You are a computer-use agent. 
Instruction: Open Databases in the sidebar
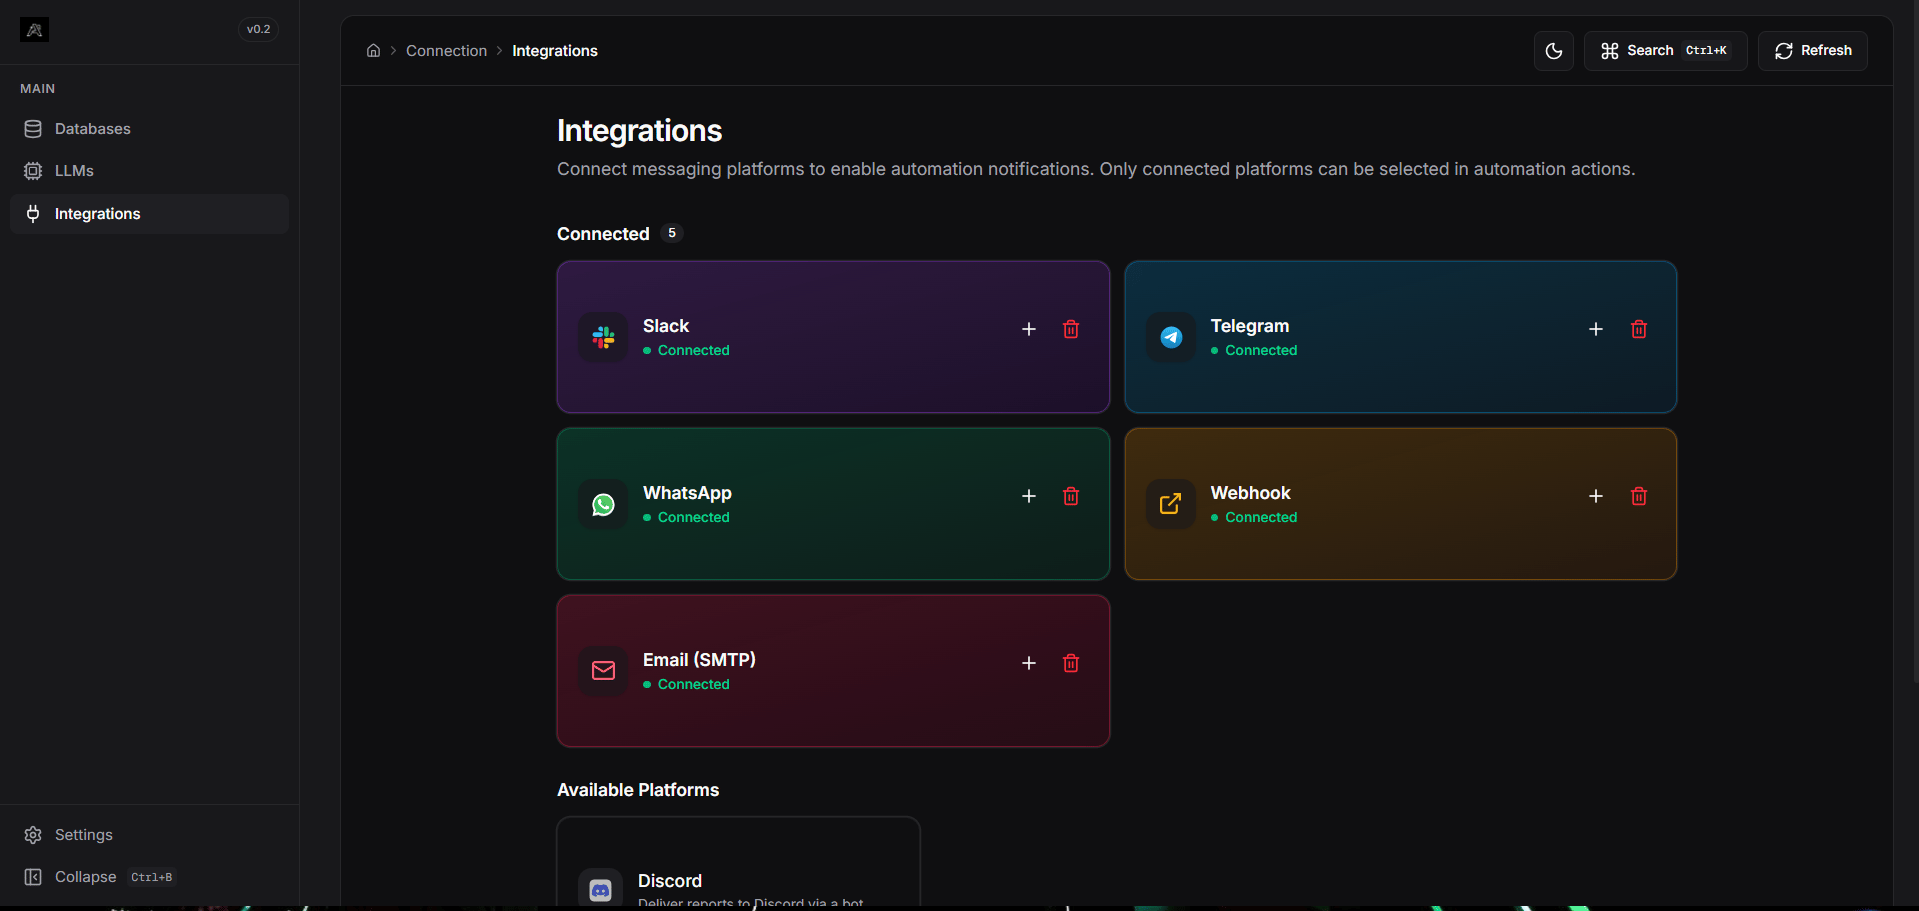[x=150, y=129]
